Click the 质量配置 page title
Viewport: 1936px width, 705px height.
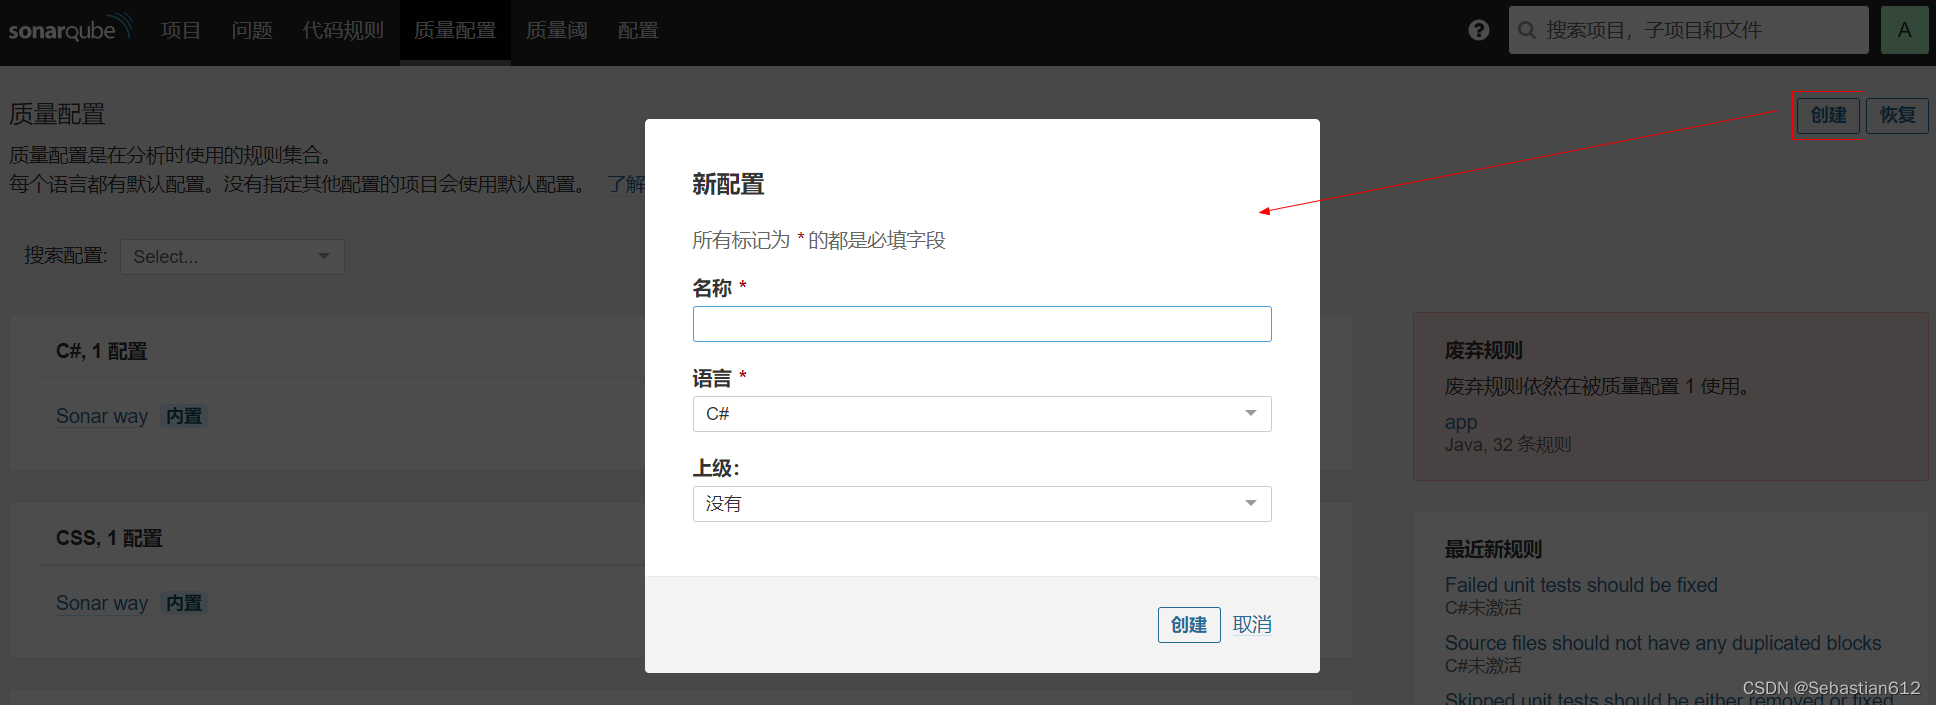(x=57, y=114)
